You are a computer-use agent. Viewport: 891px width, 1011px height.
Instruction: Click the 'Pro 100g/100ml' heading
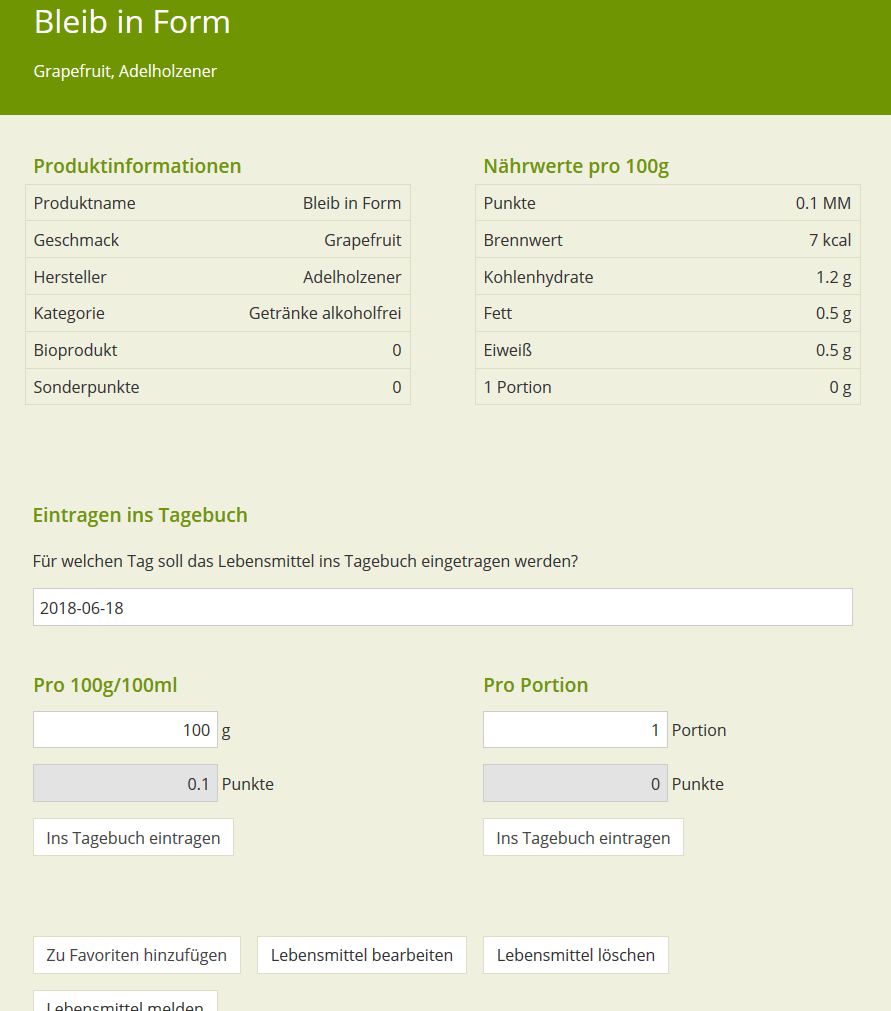pos(105,685)
